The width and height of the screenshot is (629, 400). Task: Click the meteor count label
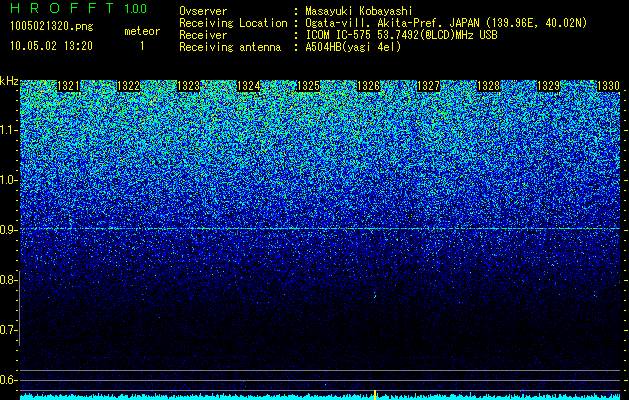(x=142, y=31)
